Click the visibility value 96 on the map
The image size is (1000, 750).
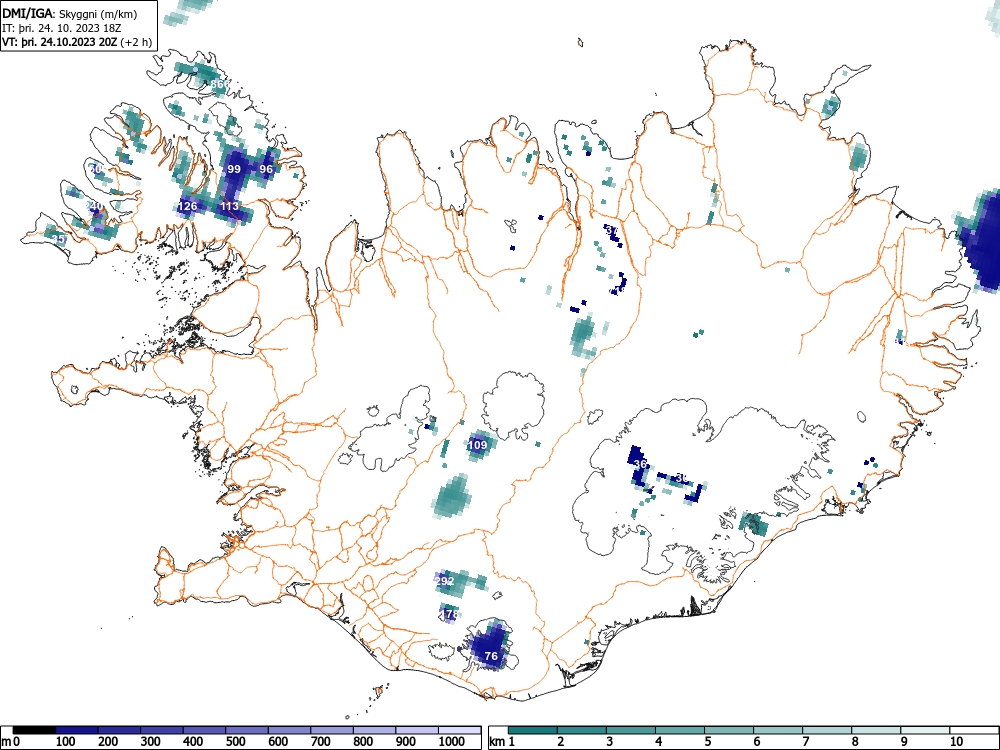[266, 169]
